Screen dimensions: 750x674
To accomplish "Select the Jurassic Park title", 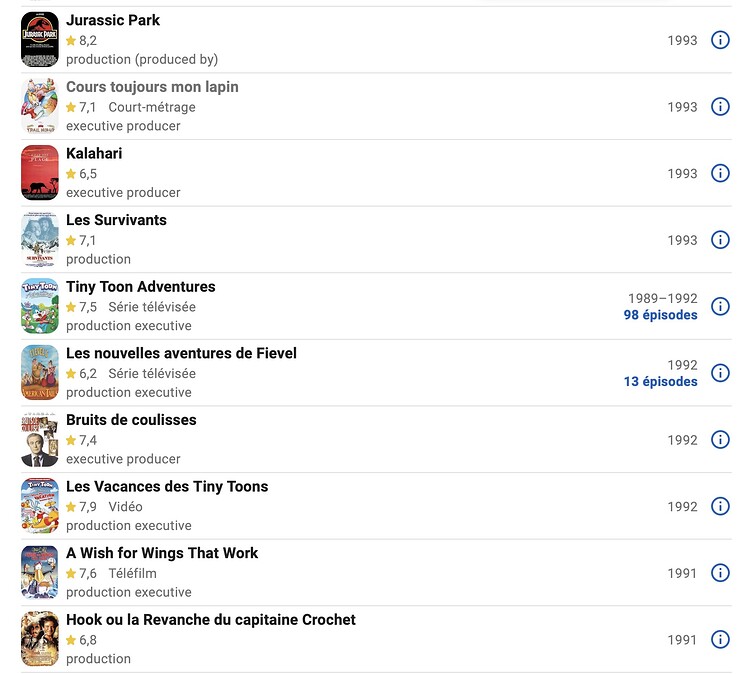I will [x=113, y=20].
